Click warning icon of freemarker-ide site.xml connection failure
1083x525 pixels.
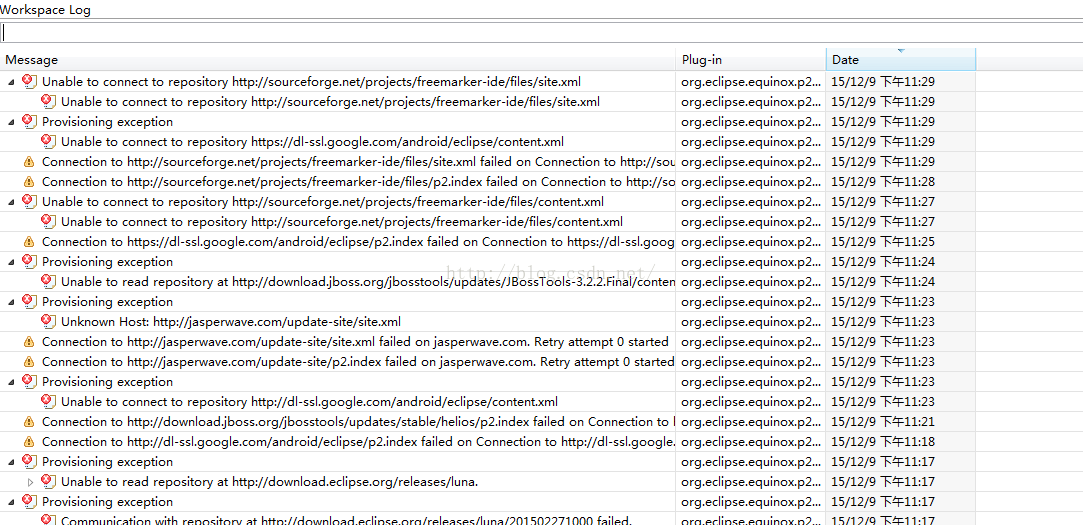pos(28,162)
